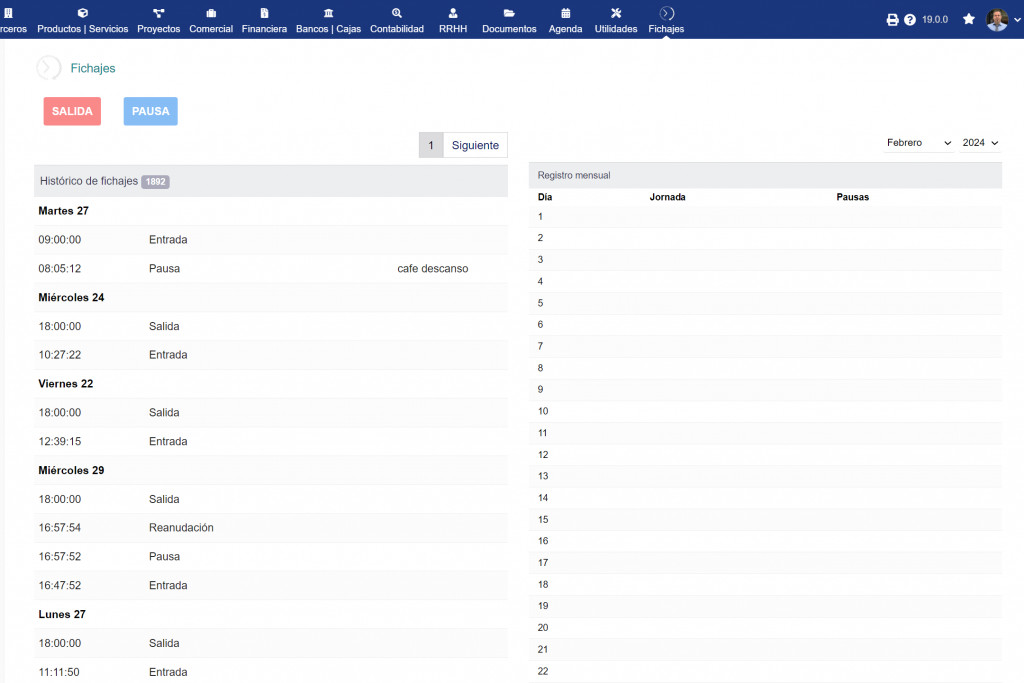Image resolution: width=1024 pixels, height=683 pixels.
Task: Click the bookmarks star icon
Action: 968,19
